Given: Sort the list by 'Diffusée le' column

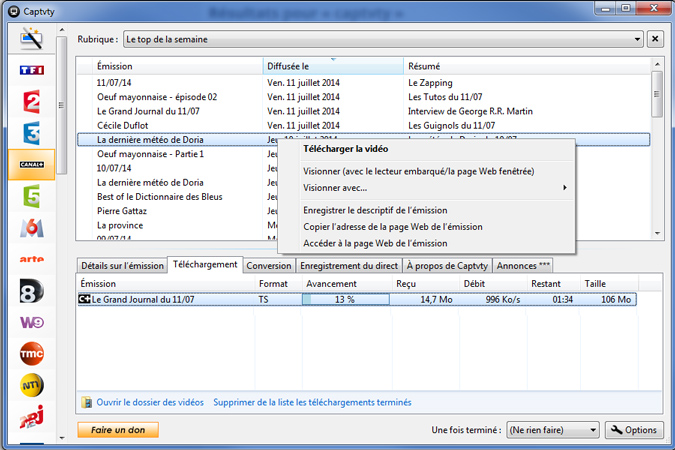Looking at the screenshot, I should coord(333,66).
